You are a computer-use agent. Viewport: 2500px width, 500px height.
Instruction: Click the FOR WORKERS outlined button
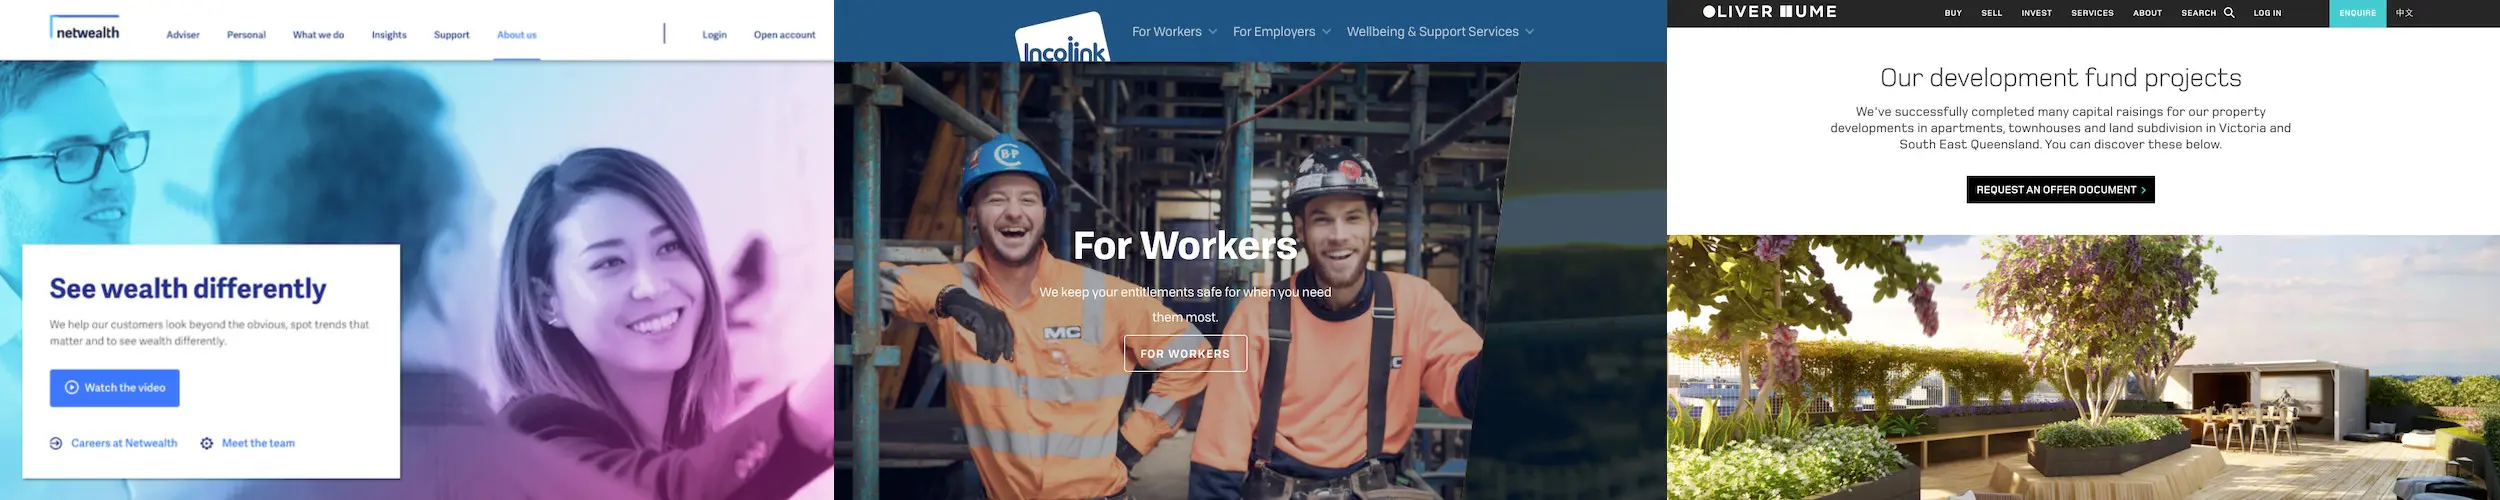pyautogui.click(x=1185, y=354)
